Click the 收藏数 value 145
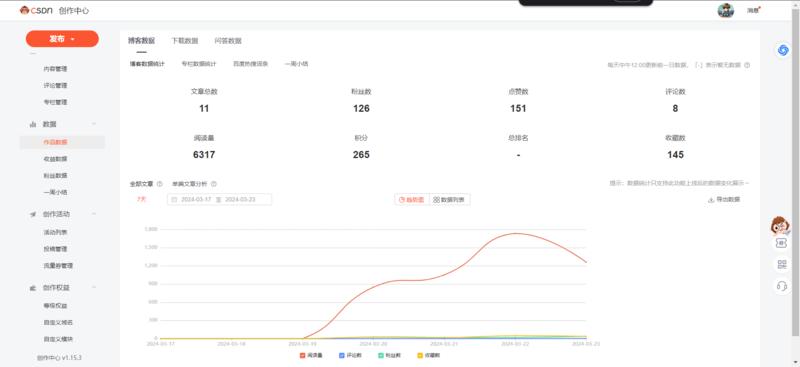Screen dimensions: 800x367 (675, 155)
